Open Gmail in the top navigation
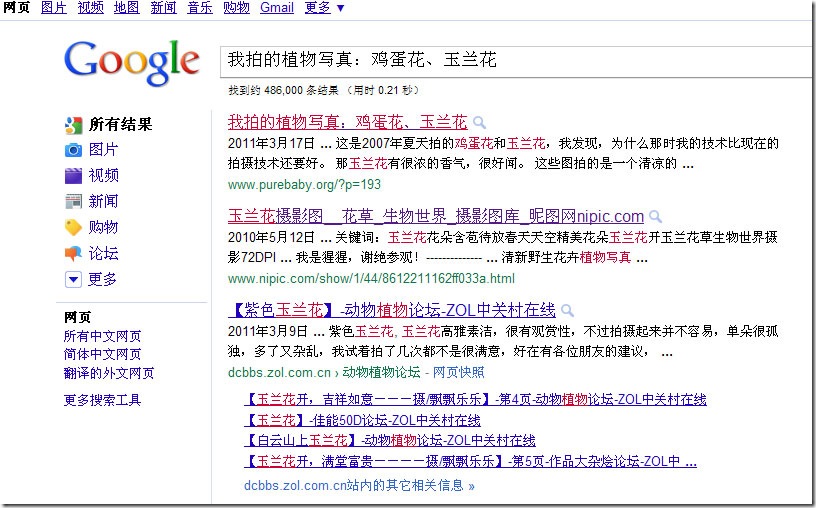 pos(277,8)
